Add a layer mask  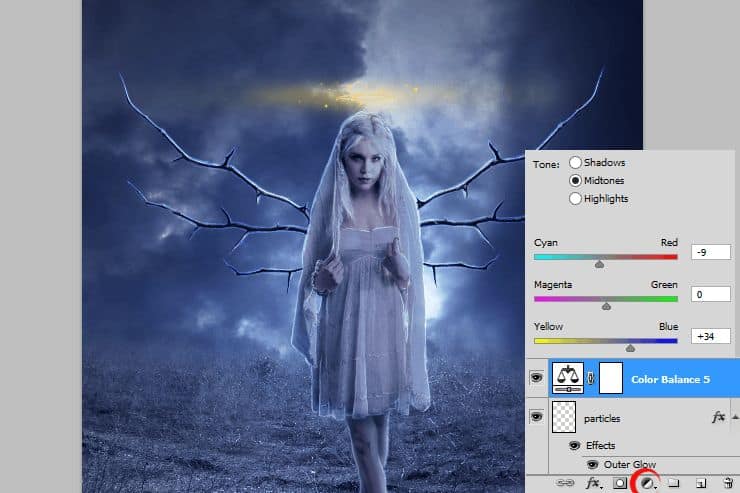pos(620,483)
